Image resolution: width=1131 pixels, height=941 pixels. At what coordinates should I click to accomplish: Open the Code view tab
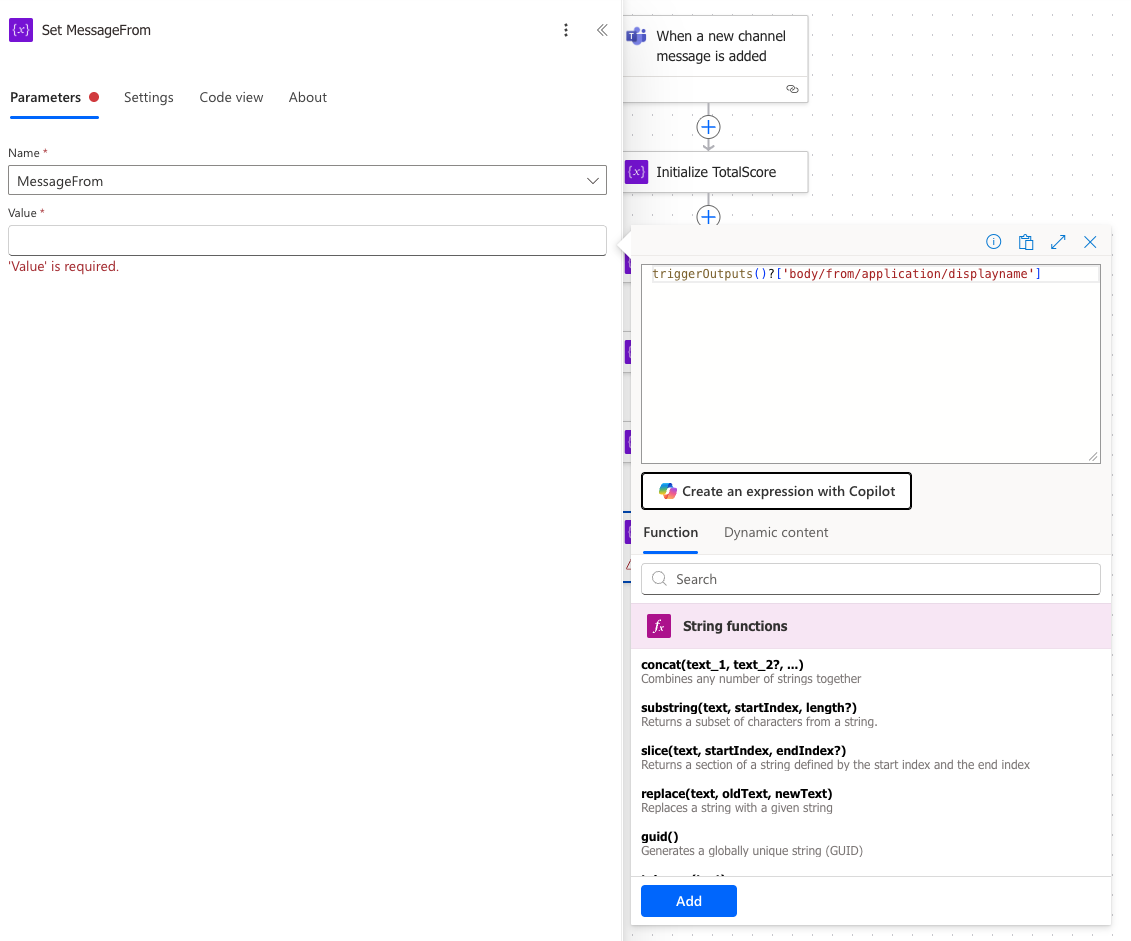click(231, 97)
